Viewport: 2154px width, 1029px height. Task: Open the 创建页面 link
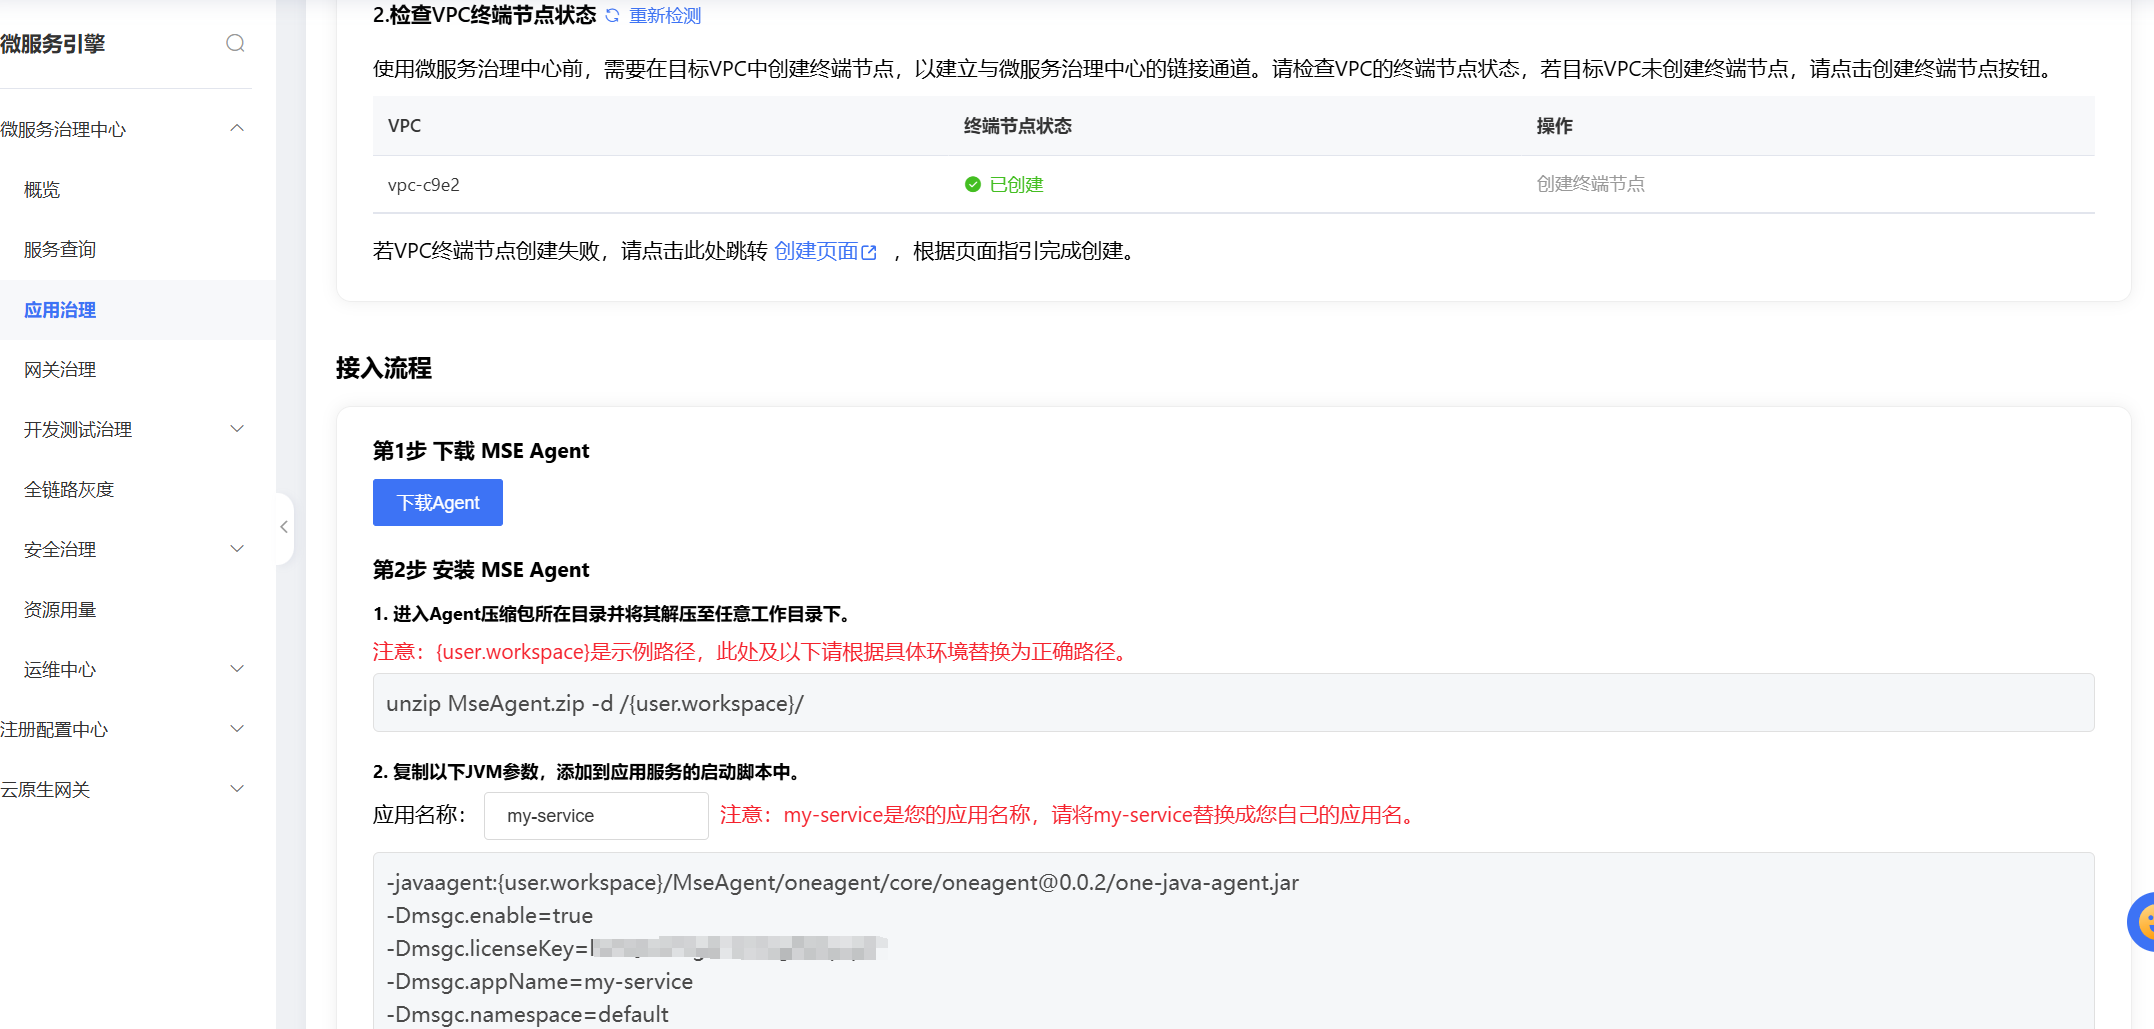[816, 251]
